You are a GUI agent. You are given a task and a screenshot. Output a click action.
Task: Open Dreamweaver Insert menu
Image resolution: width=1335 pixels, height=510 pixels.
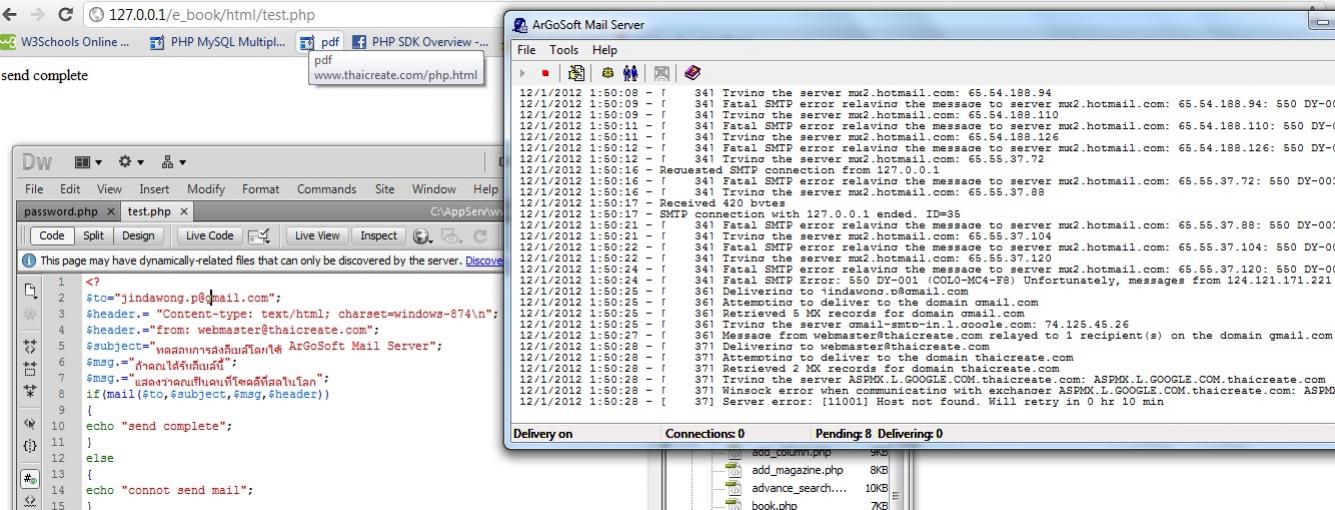(155, 189)
